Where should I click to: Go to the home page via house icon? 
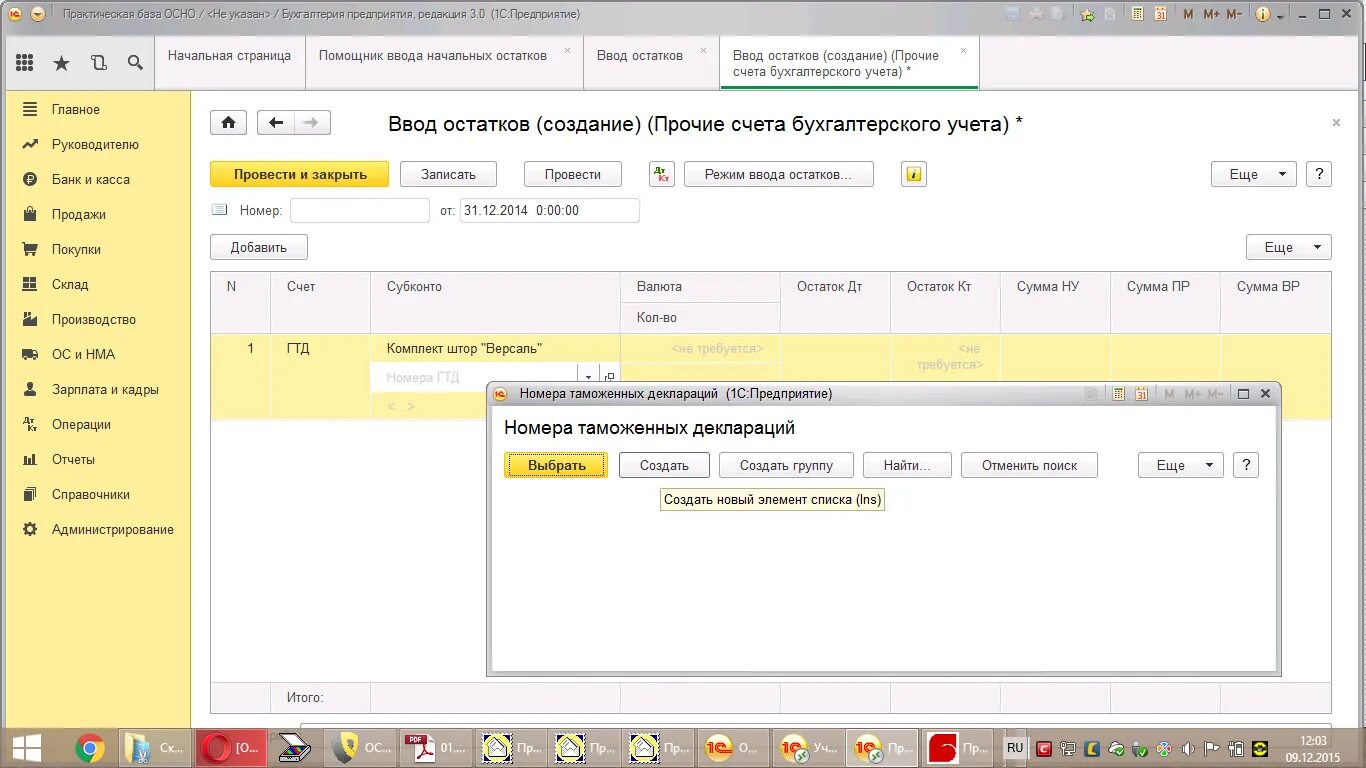click(228, 123)
